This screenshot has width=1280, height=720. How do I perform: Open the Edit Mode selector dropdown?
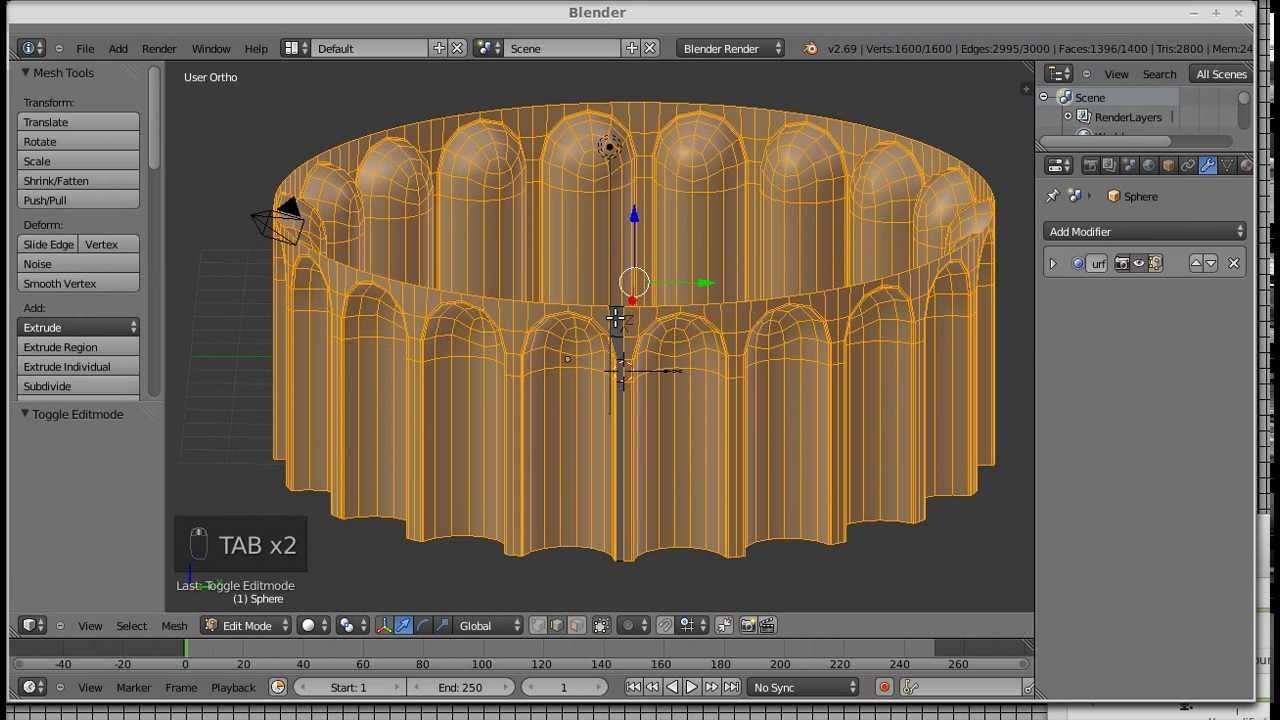click(x=246, y=626)
